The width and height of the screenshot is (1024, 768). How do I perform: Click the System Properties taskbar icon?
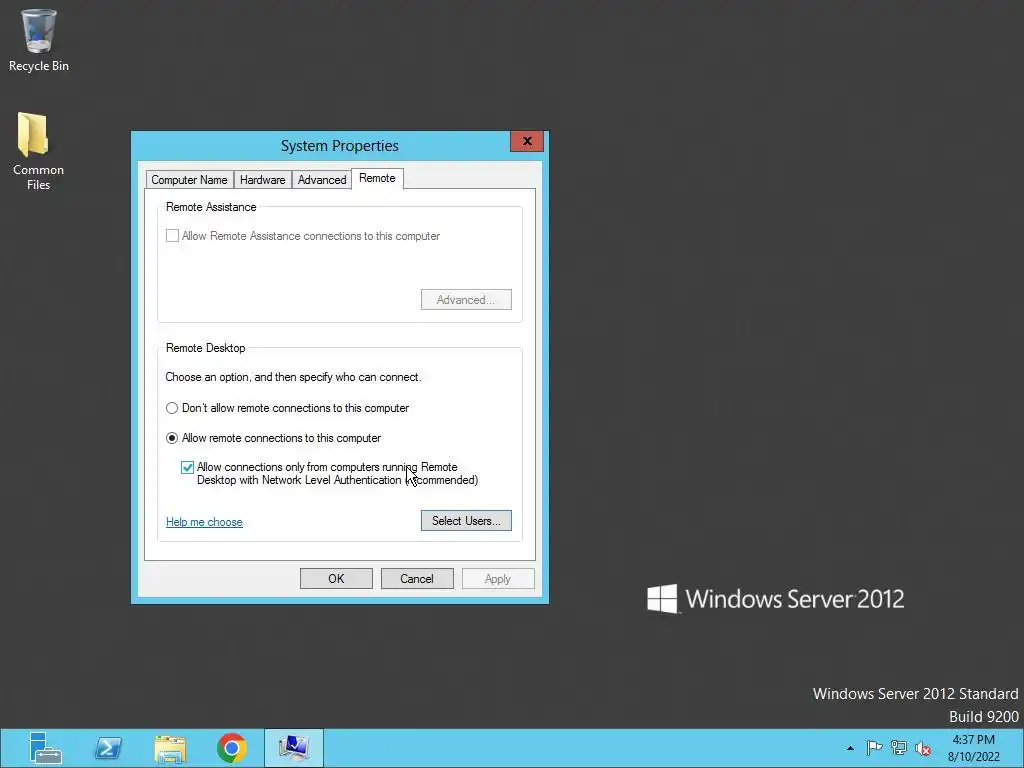[294, 748]
